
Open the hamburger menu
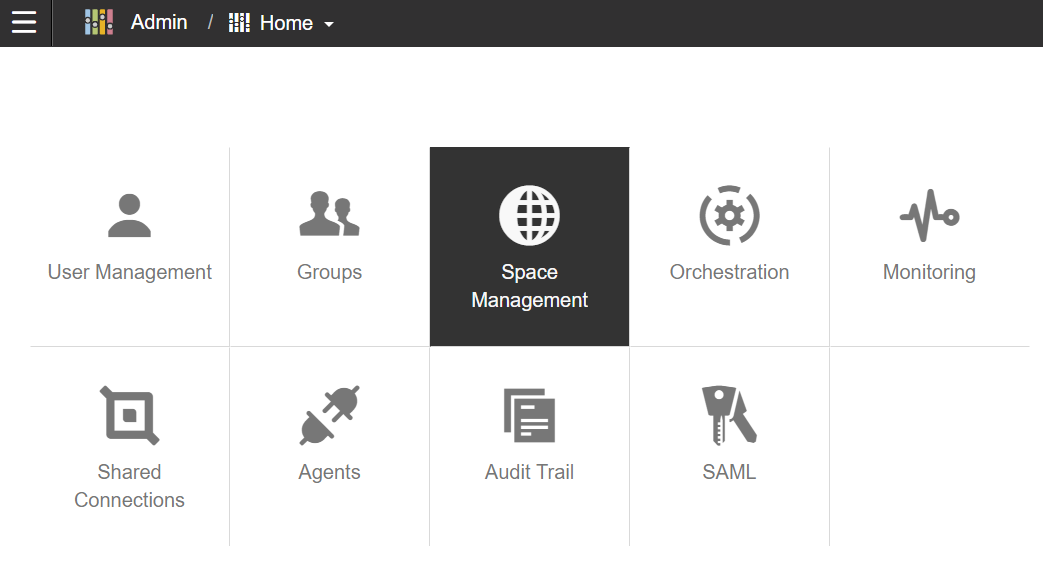tap(24, 23)
